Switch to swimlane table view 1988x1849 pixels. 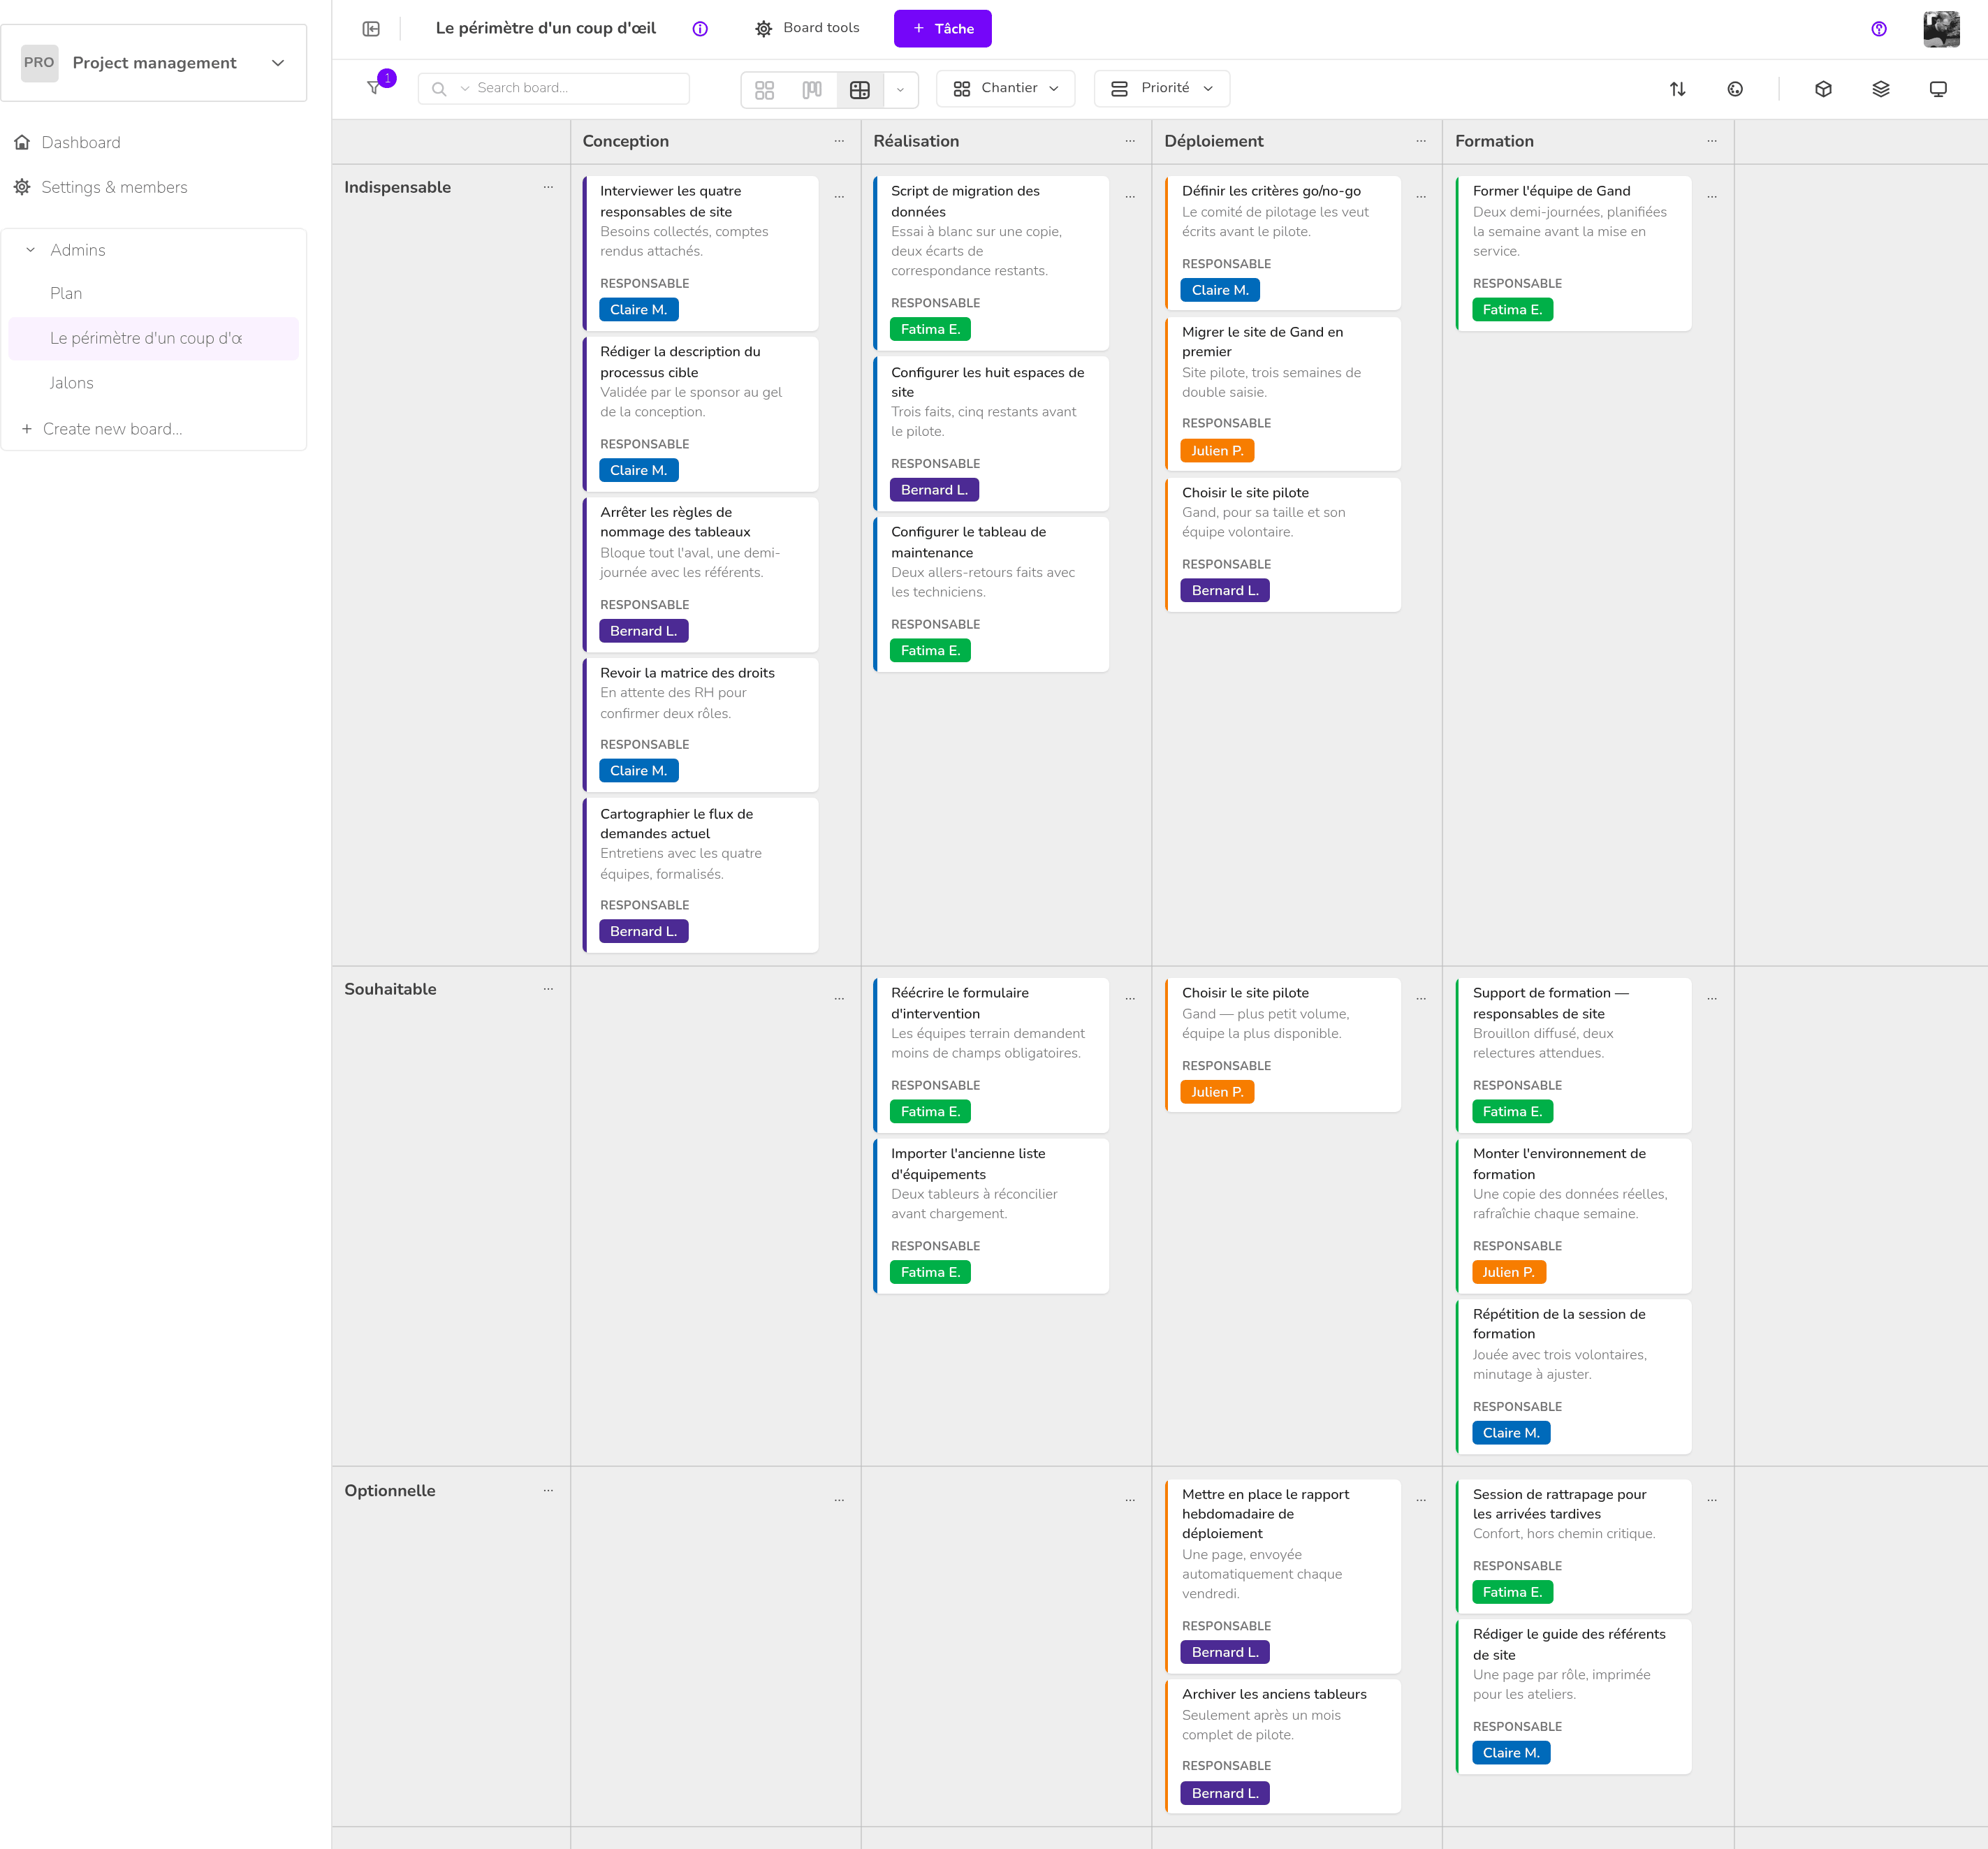tap(859, 89)
